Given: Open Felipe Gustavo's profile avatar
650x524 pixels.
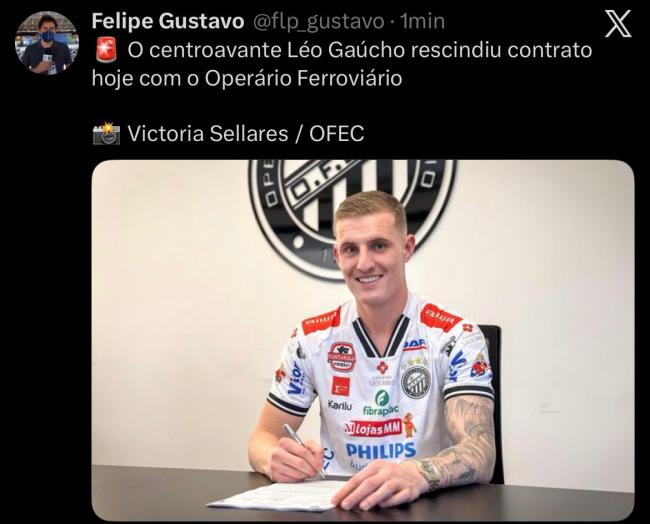Looking at the screenshot, I should (47, 43).
